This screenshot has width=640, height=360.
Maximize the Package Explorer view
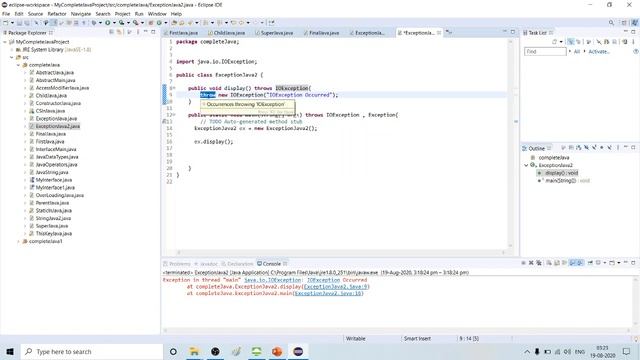[153, 32]
